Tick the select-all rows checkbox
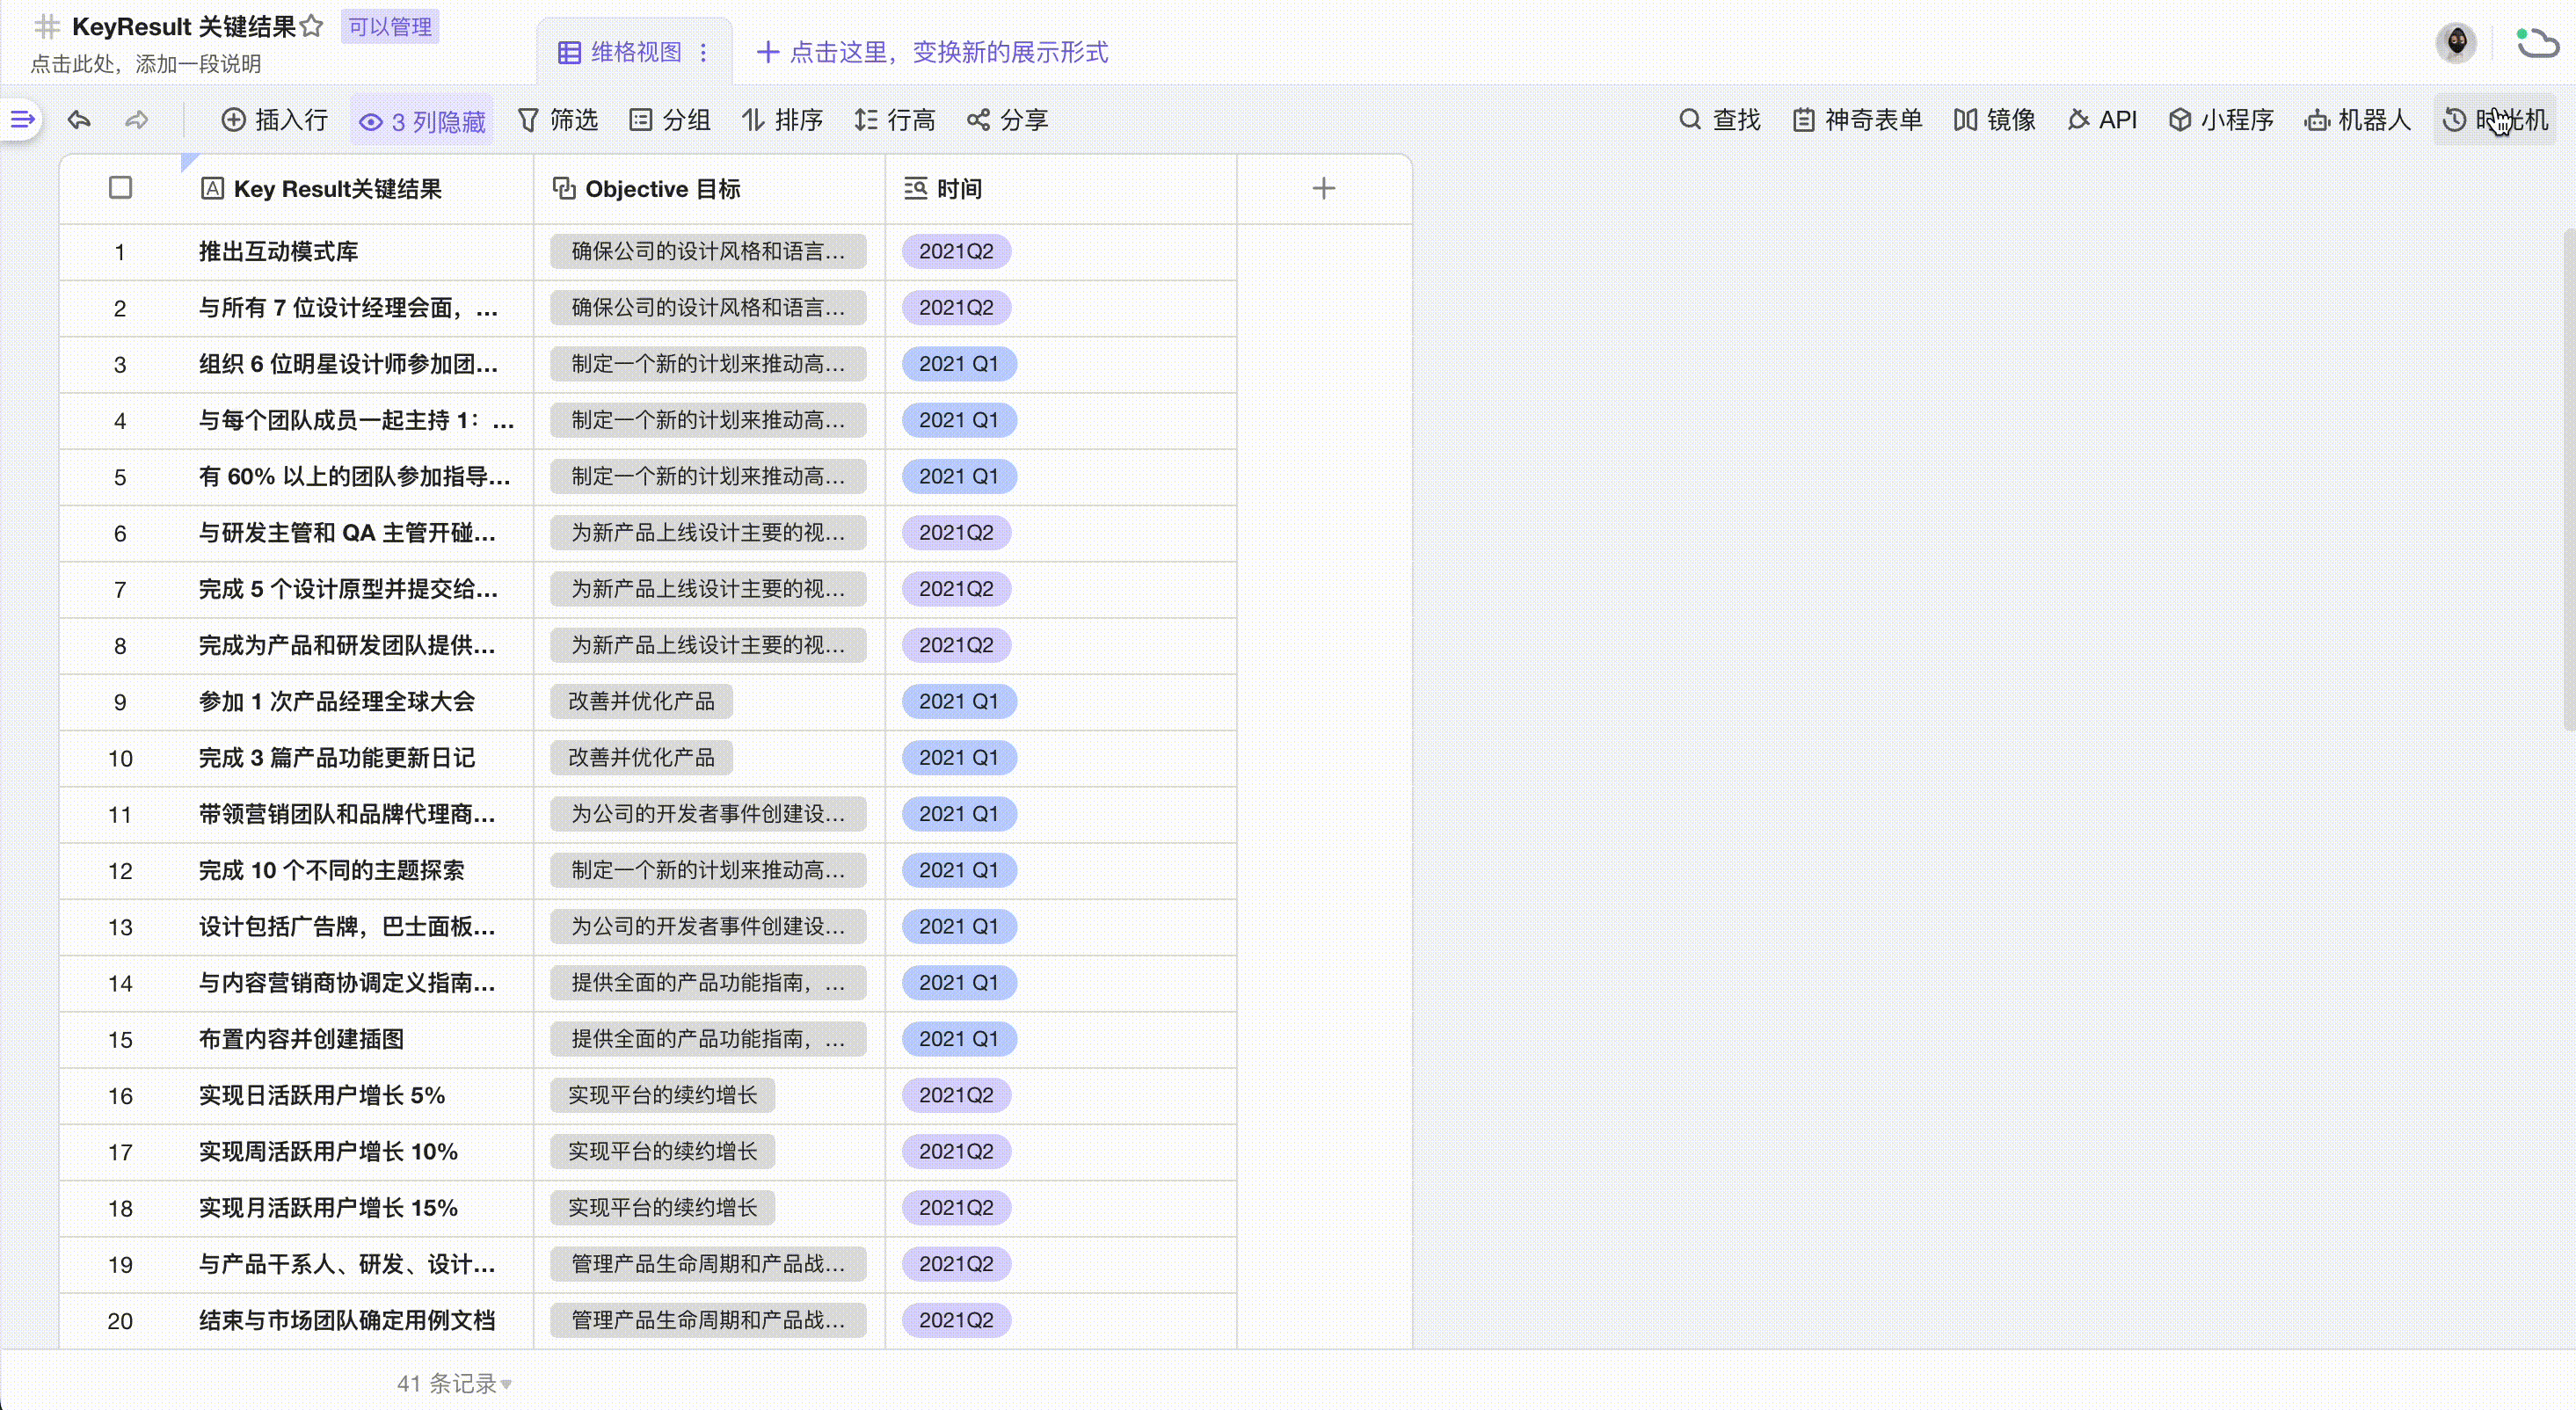Viewport: 2576px width, 1410px height. [x=120, y=188]
